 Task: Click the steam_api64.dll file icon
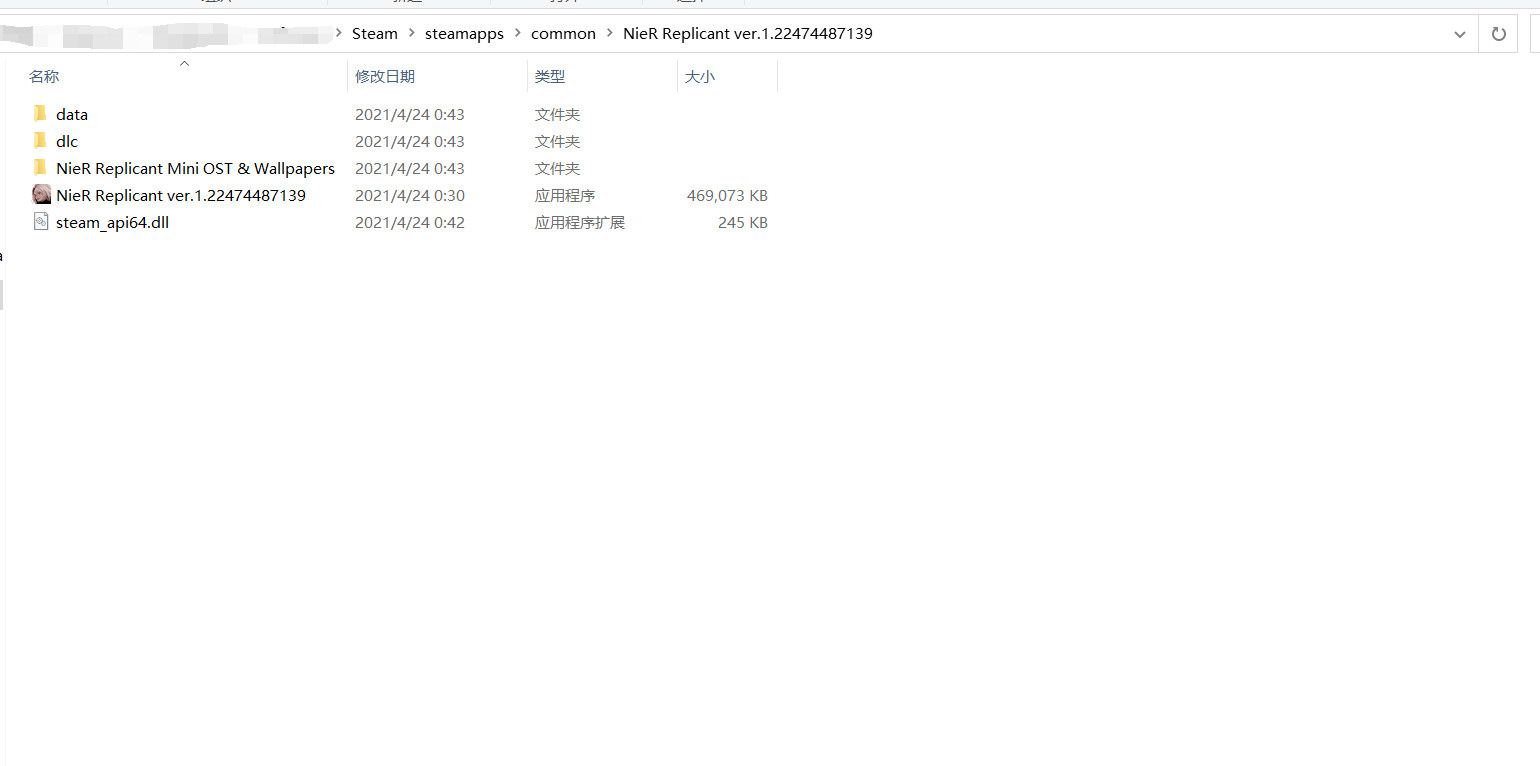(x=41, y=221)
